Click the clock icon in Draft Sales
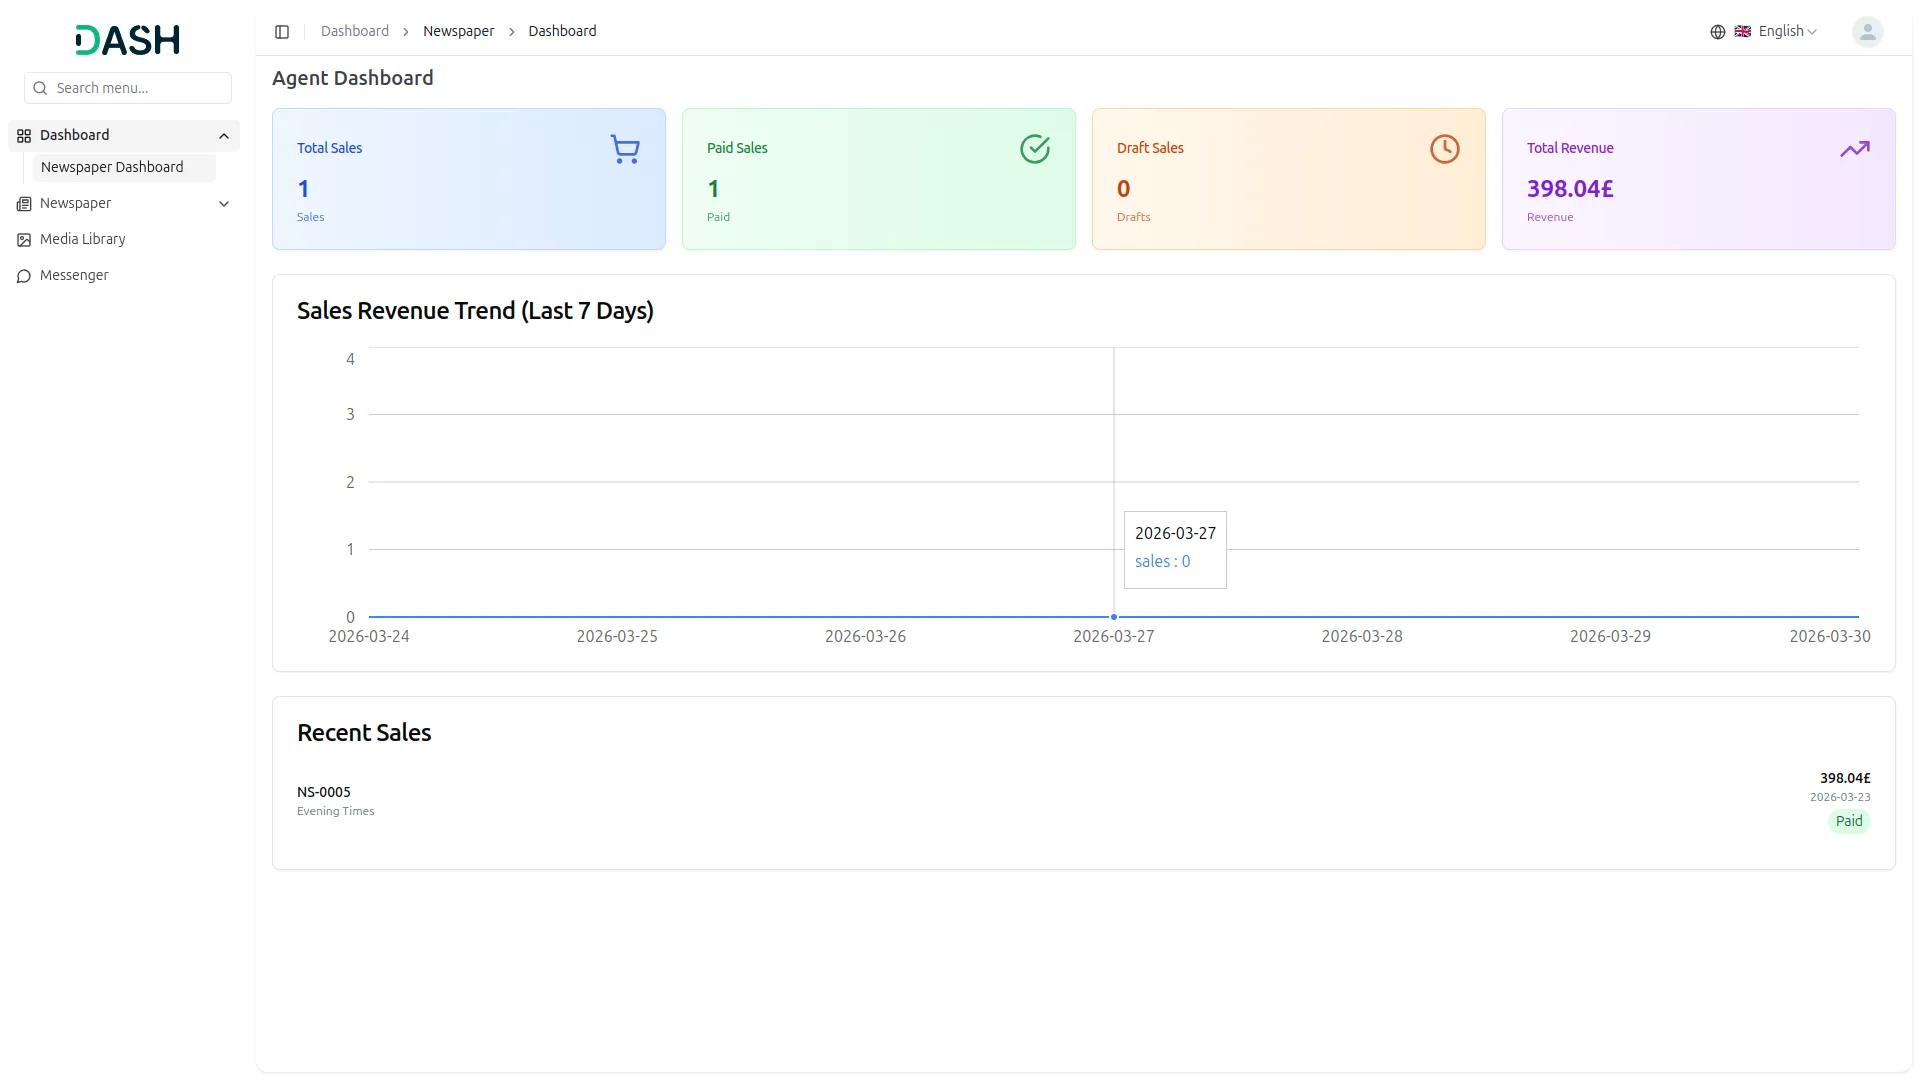1920x1080 pixels. click(1444, 149)
